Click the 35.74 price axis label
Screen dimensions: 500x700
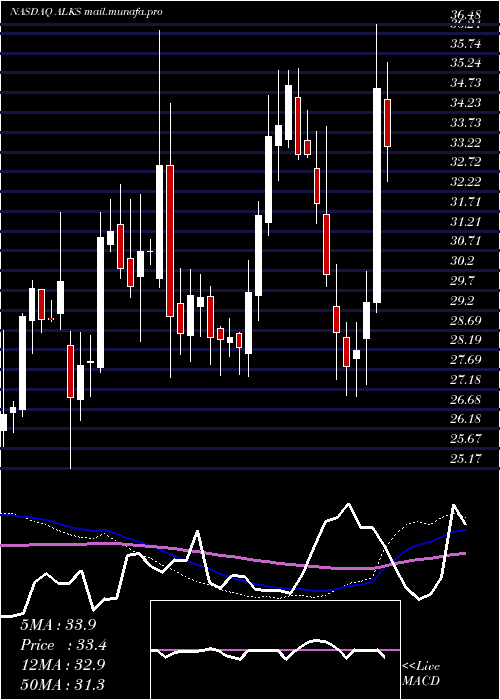click(467, 44)
